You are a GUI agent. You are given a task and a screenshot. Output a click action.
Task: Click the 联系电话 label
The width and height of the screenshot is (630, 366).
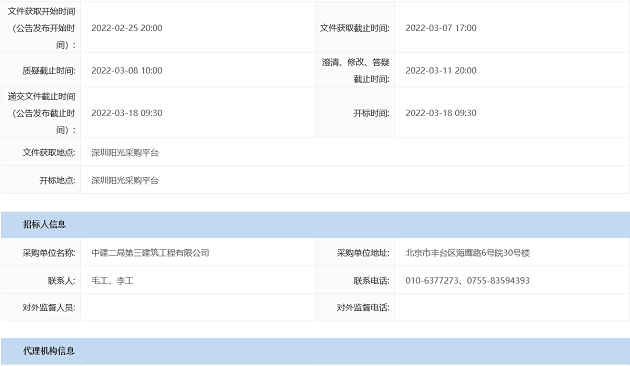[x=371, y=280]
